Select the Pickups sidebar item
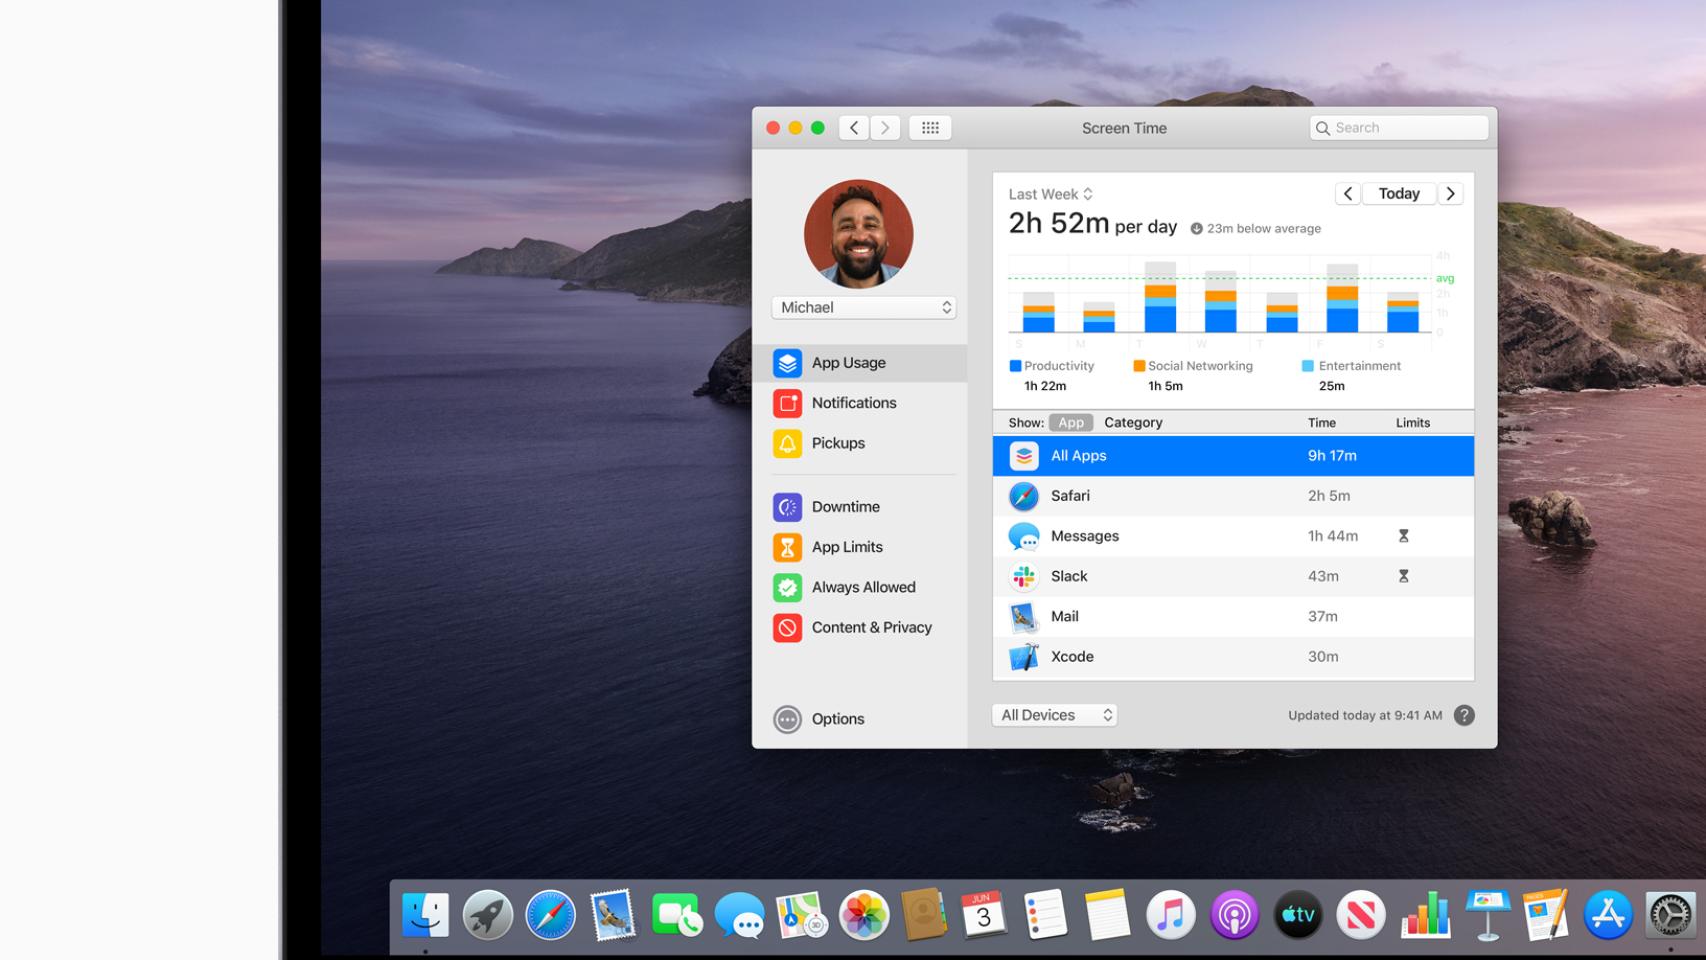 (837, 443)
